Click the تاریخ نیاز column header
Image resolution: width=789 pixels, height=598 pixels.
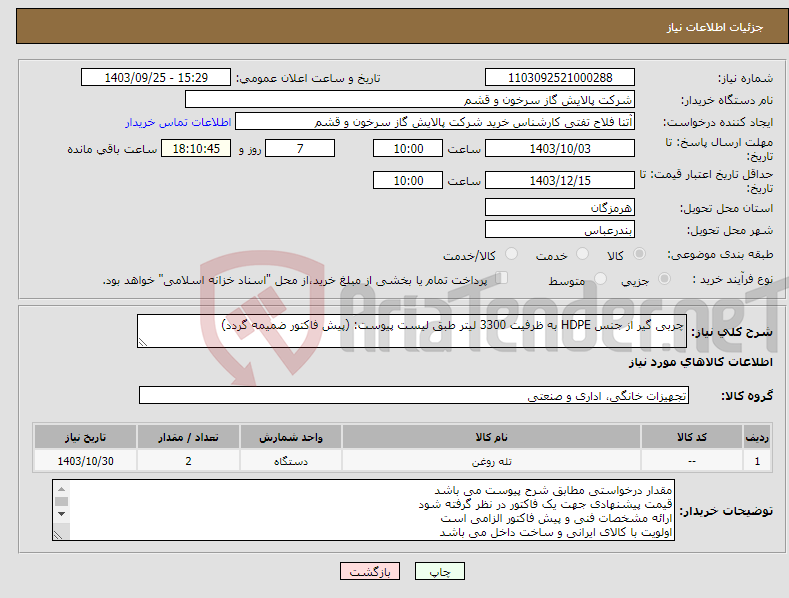tap(86, 437)
